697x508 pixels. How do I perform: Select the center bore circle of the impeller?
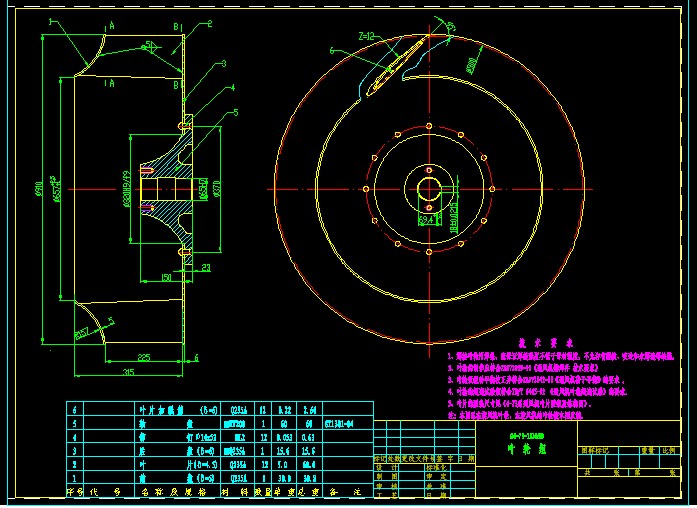[x=430, y=189]
